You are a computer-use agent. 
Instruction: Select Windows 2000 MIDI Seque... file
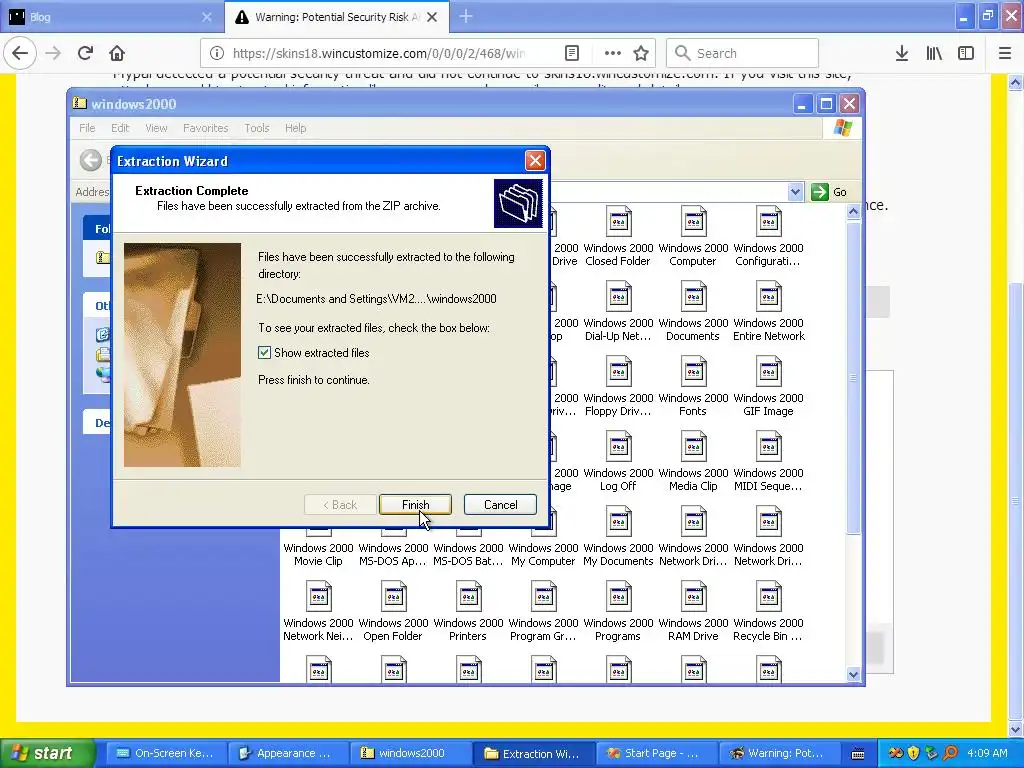click(768, 462)
